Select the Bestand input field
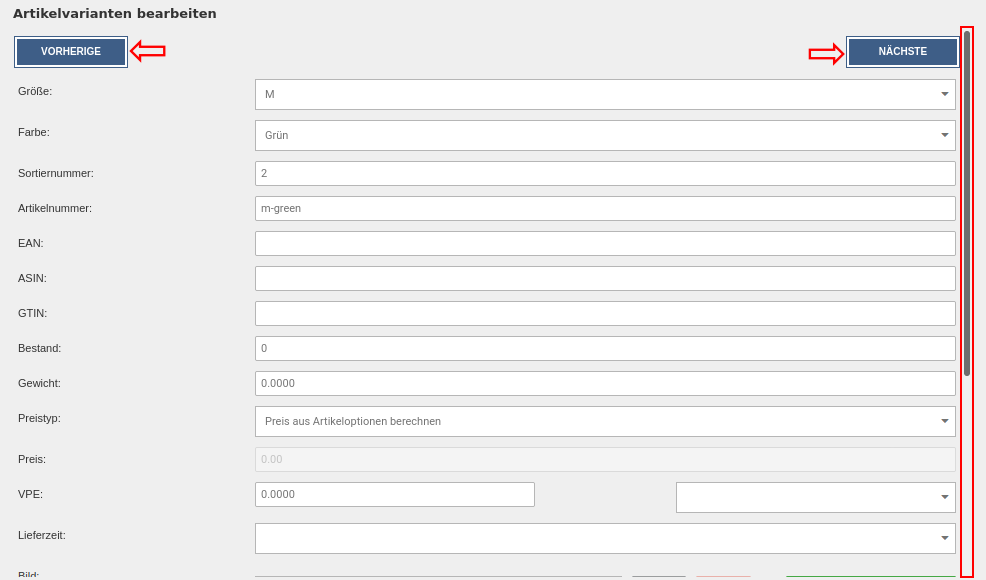Viewport: 986px width, 580px height. pos(605,349)
